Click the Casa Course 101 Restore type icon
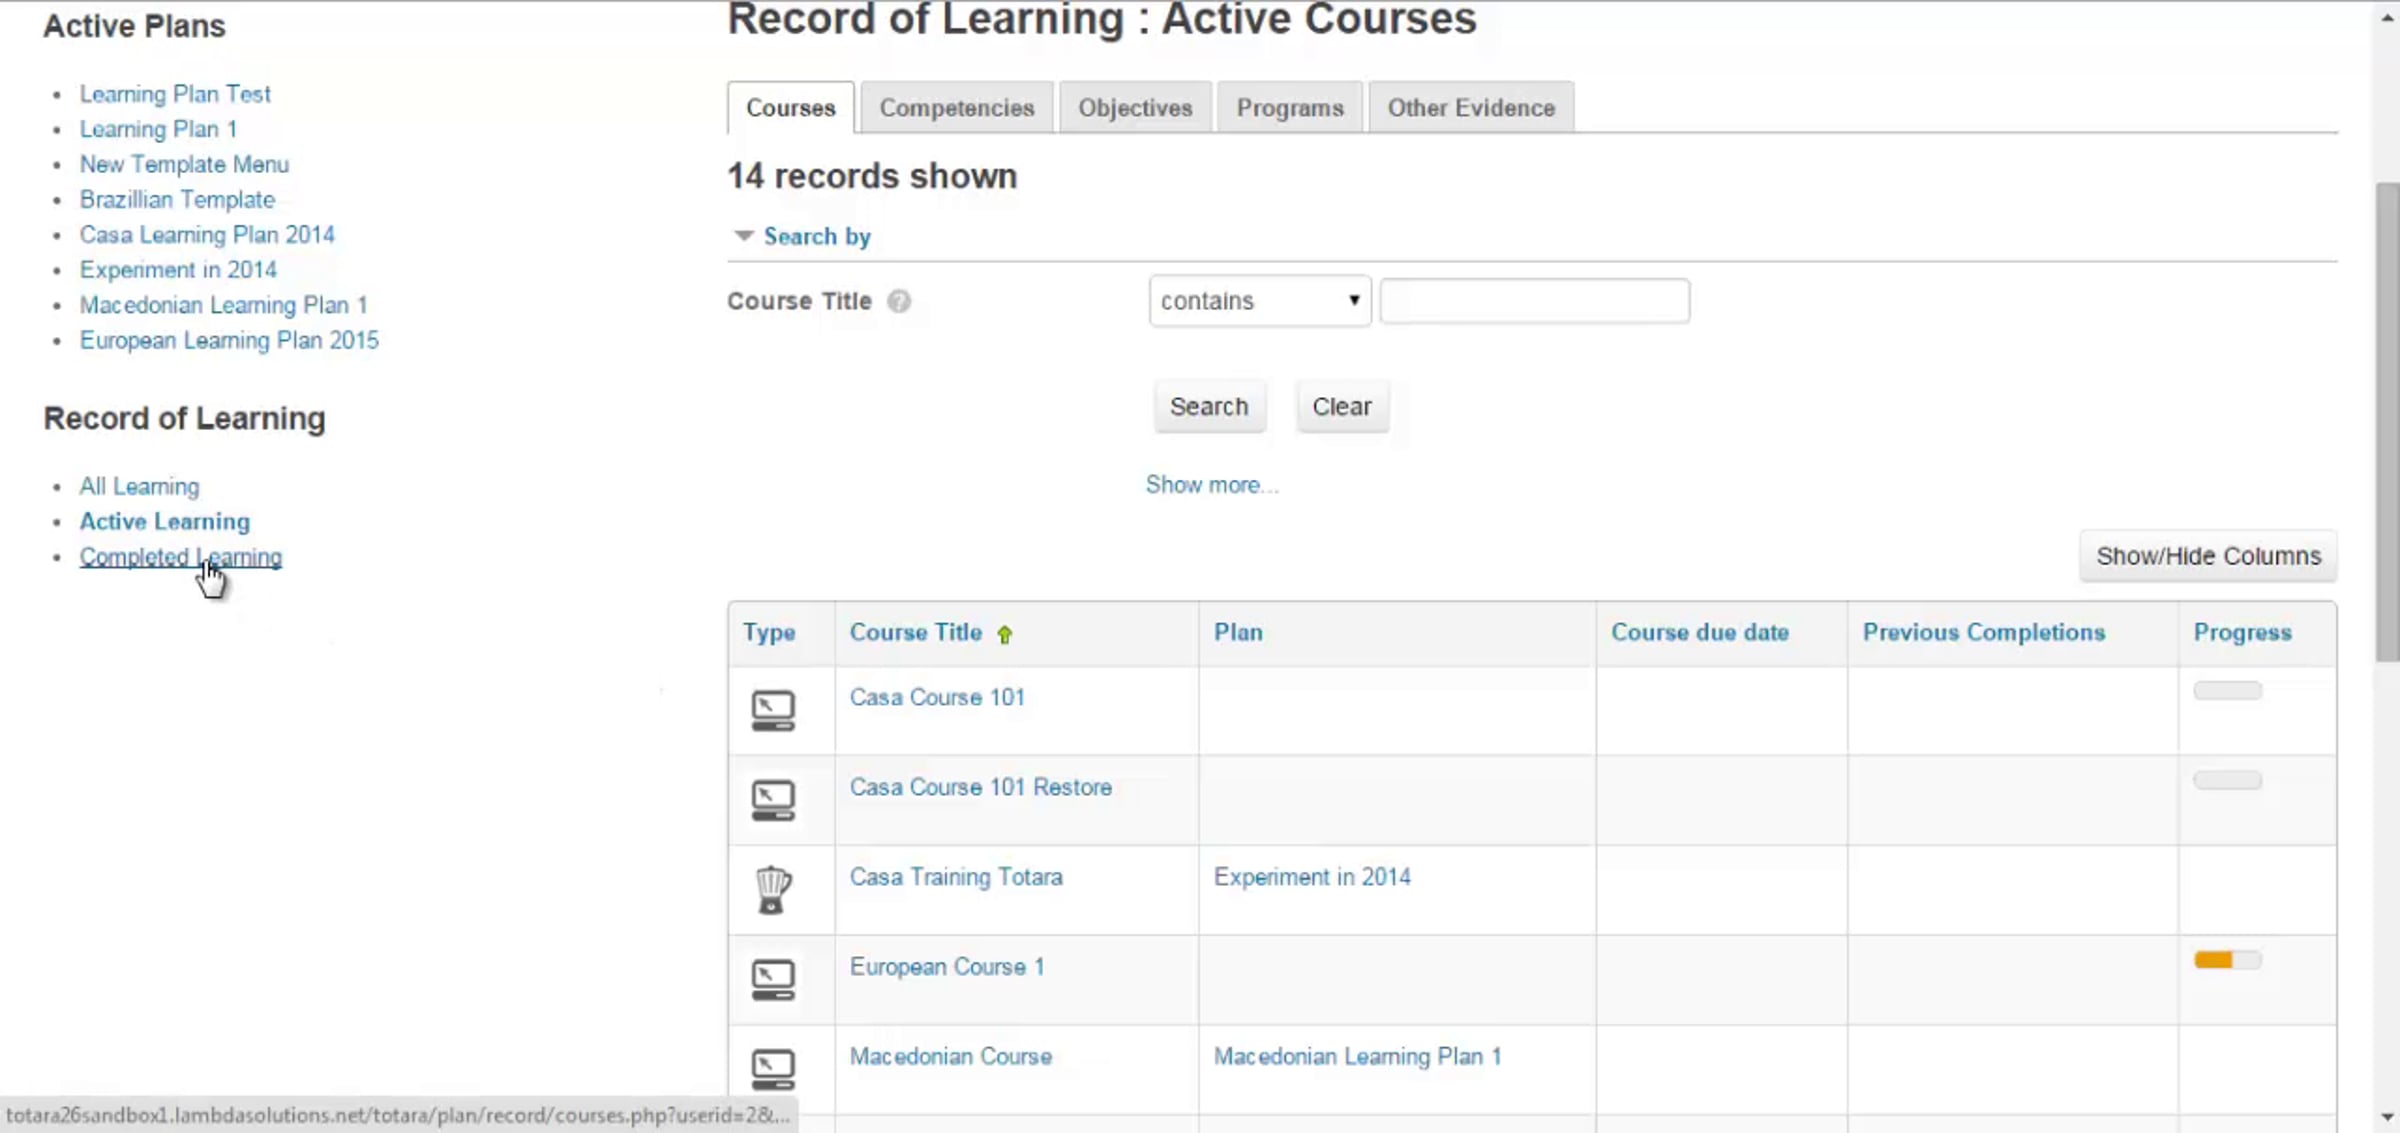Screen dimensions: 2400x1133 (x=772, y=801)
